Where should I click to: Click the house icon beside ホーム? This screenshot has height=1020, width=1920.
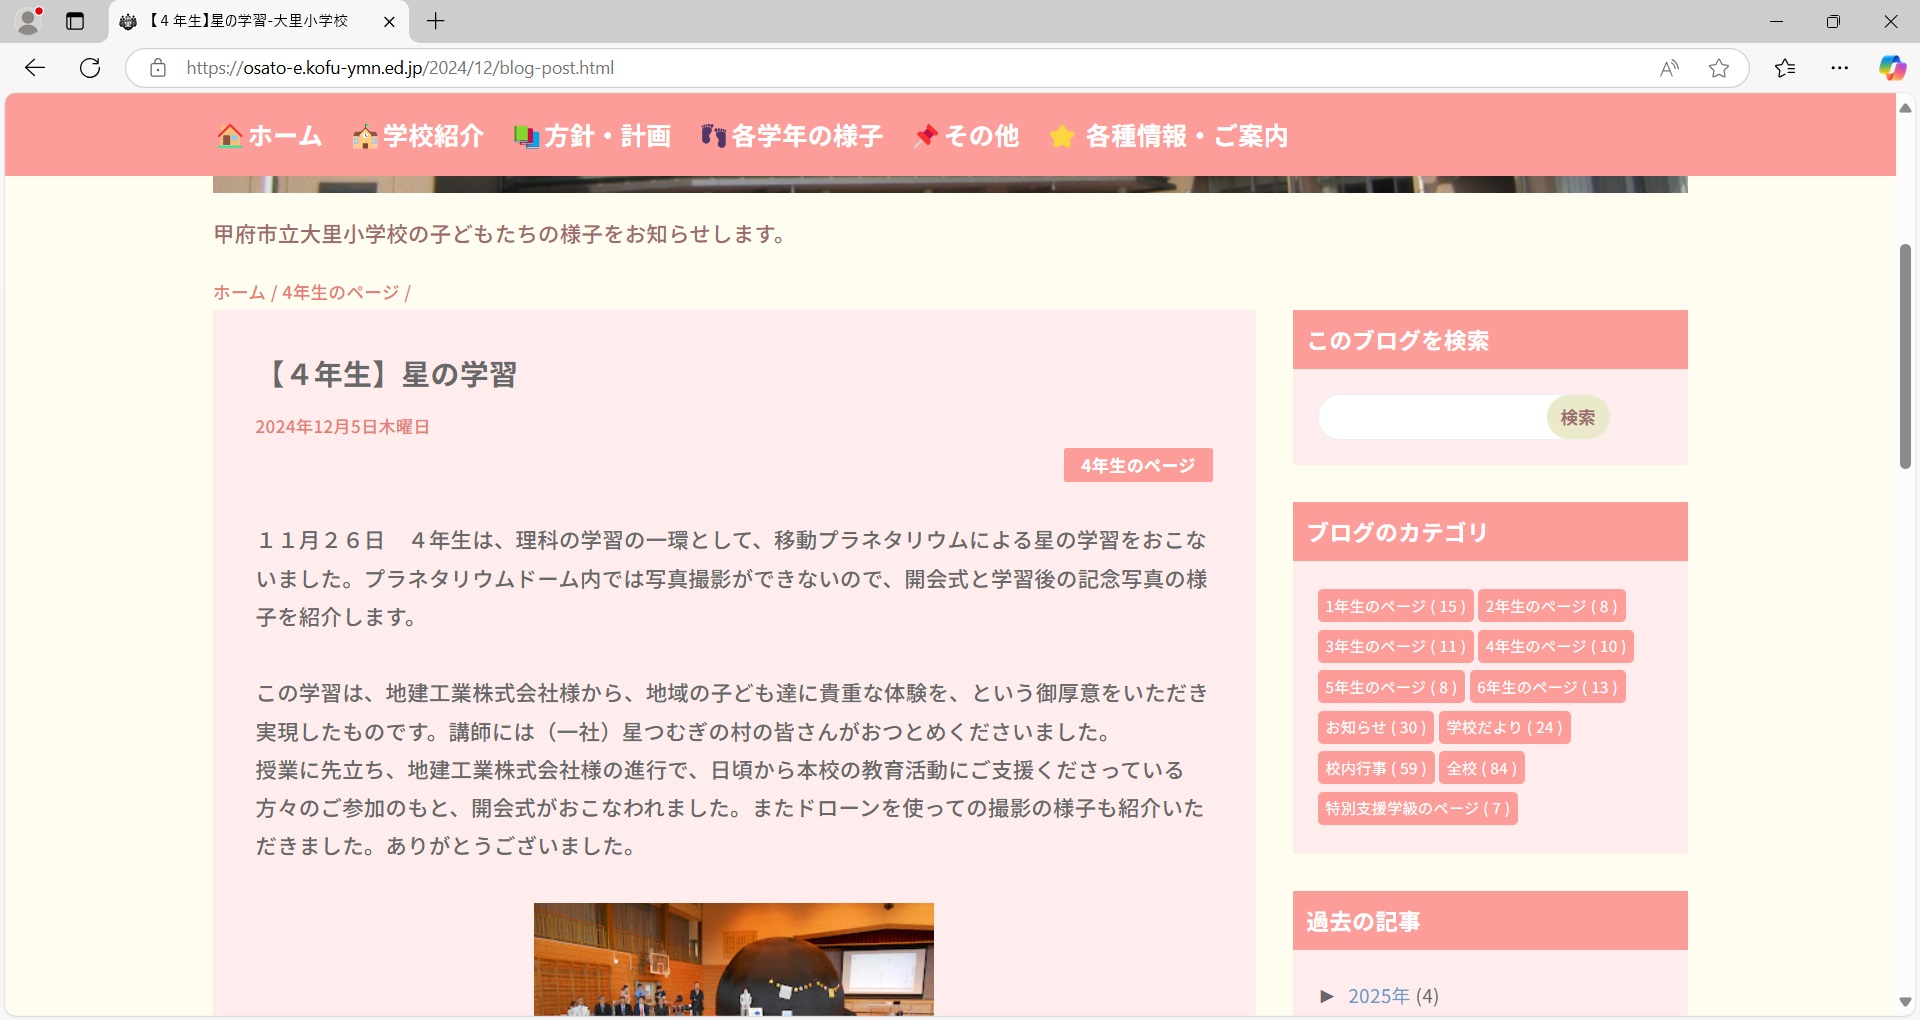(x=230, y=135)
